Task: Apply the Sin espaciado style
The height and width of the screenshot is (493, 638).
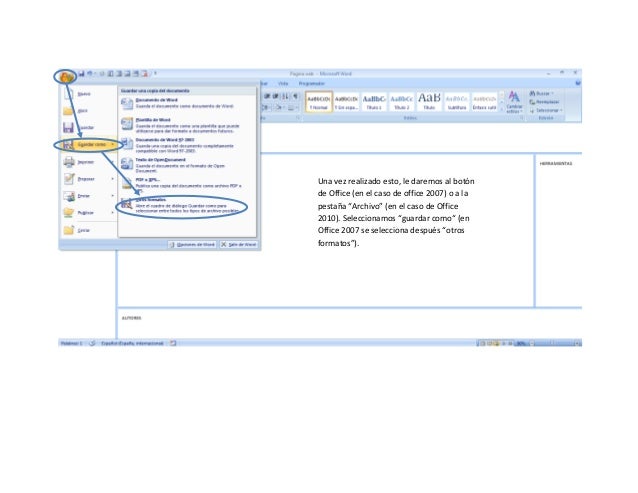Action: point(346,102)
